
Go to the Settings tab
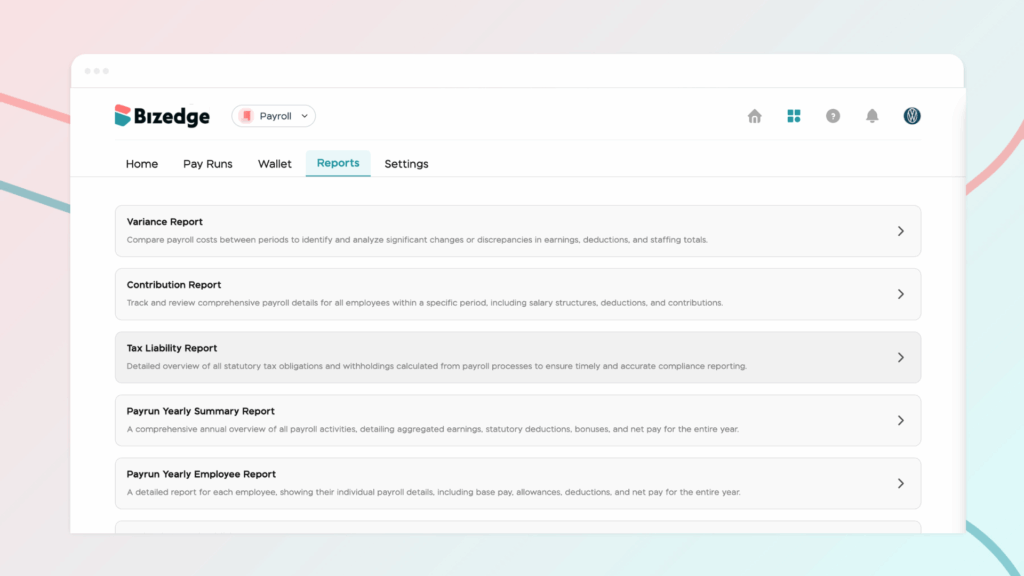406,164
